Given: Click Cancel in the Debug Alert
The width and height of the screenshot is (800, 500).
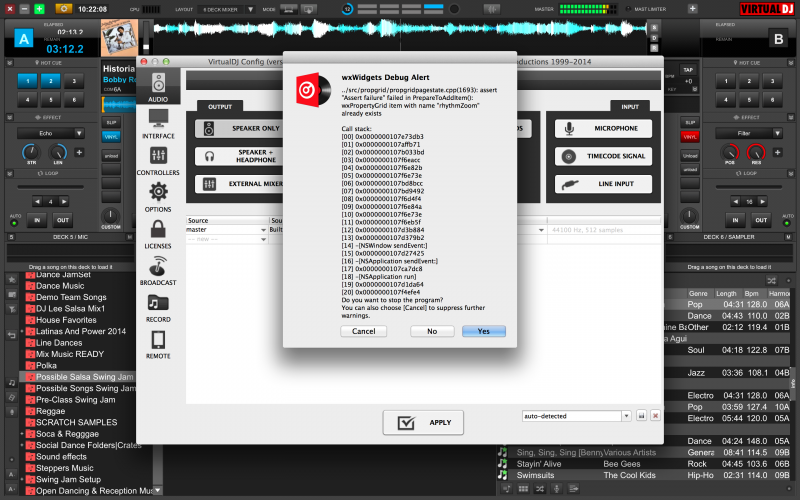Looking at the screenshot, I should click(x=363, y=331).
